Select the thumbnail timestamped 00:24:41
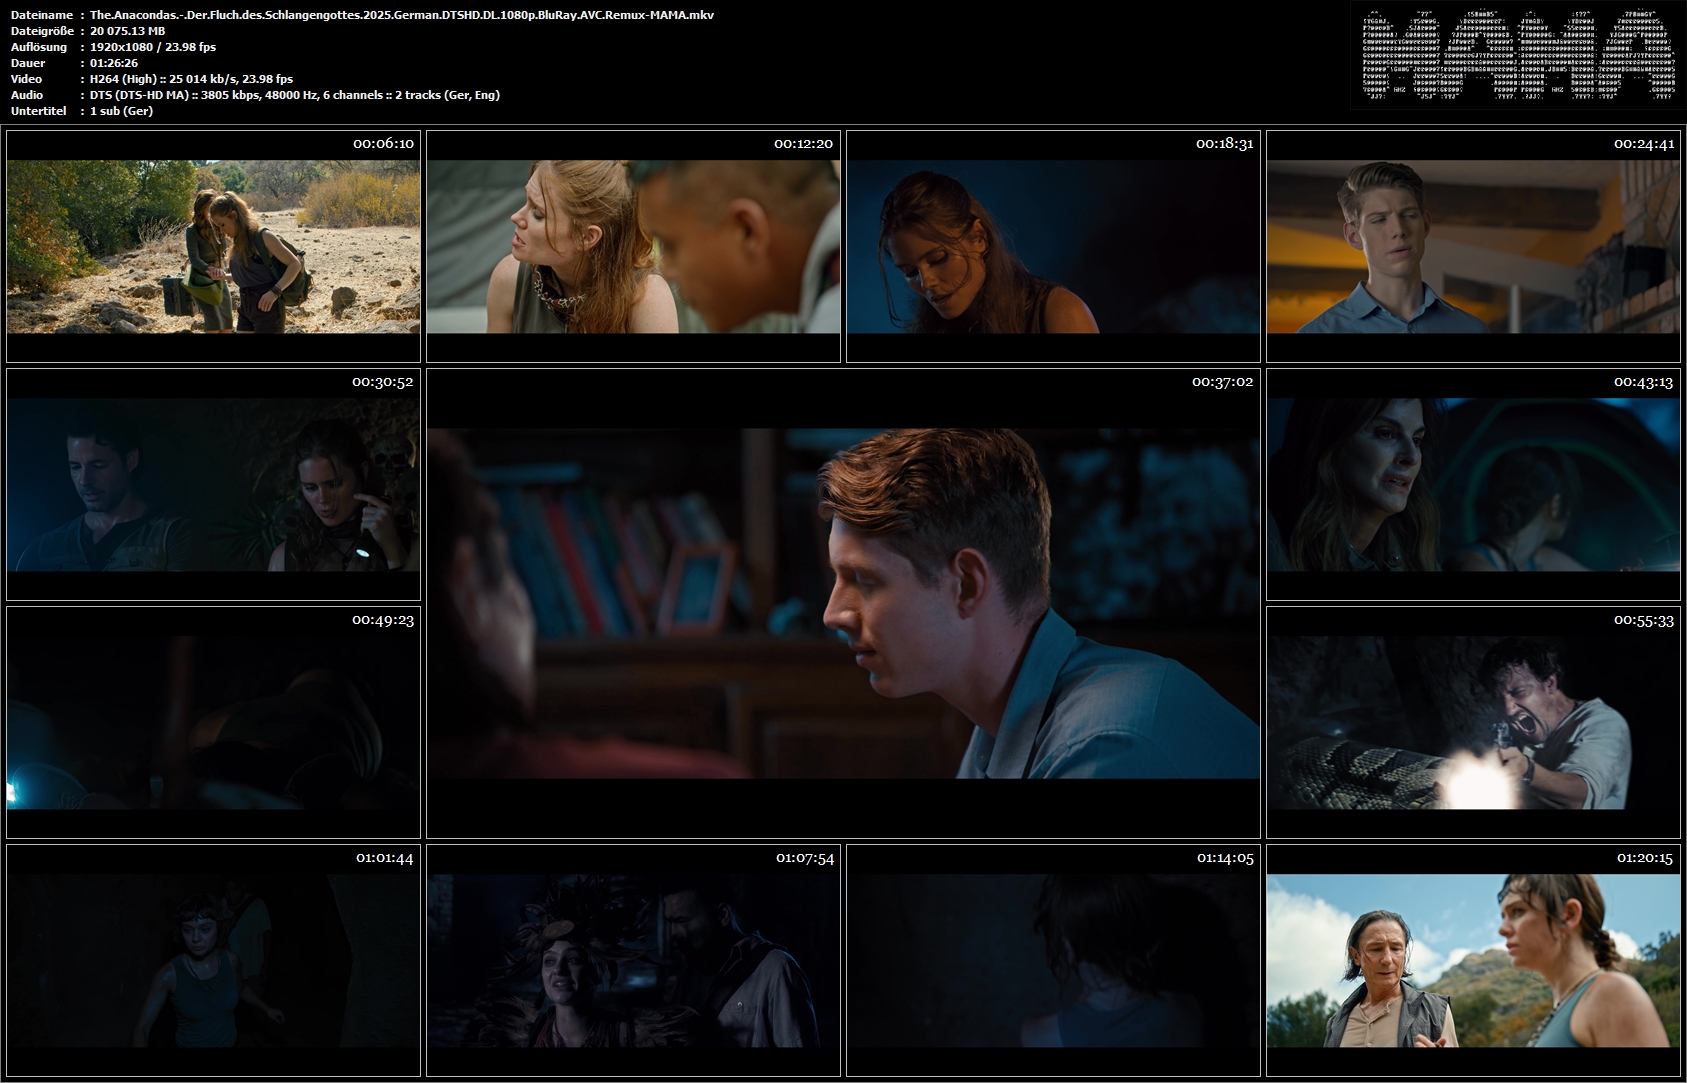Viewport: 1687px width, 1083px height. coord(1473,246)
